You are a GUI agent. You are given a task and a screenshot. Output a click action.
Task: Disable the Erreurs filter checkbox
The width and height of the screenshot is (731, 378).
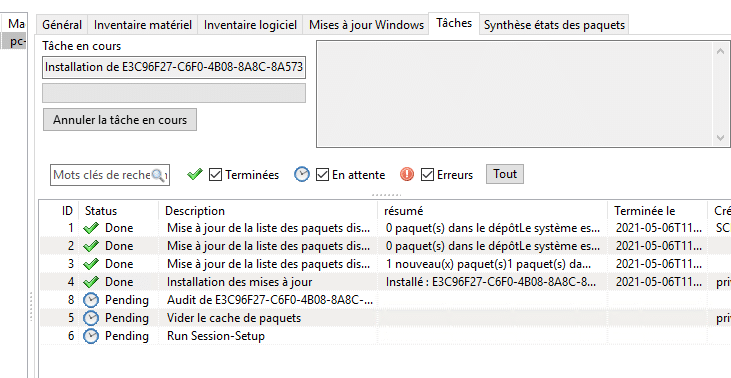coord(428,175)
